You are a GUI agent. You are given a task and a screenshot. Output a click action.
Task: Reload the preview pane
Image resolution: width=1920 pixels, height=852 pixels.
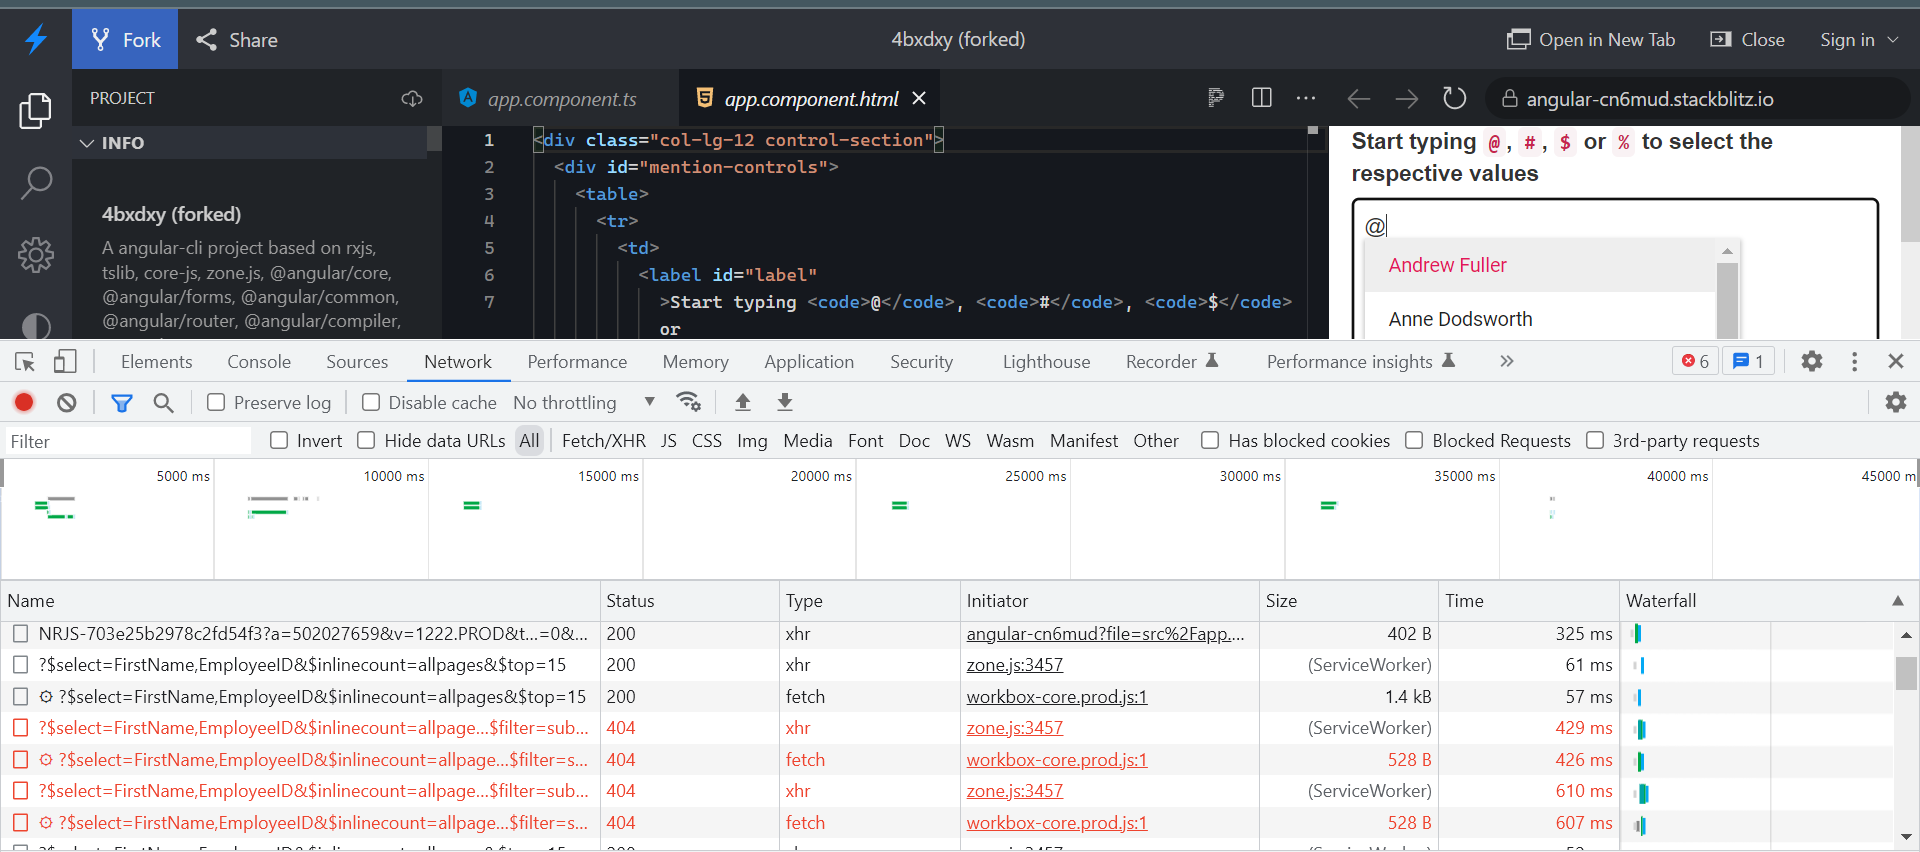pyautogui.click(x=1455, y=98)
